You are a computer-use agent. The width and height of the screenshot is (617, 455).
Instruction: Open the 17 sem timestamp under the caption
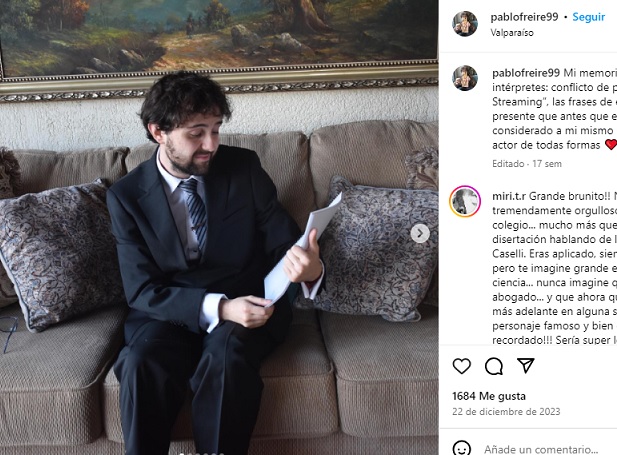547,164
